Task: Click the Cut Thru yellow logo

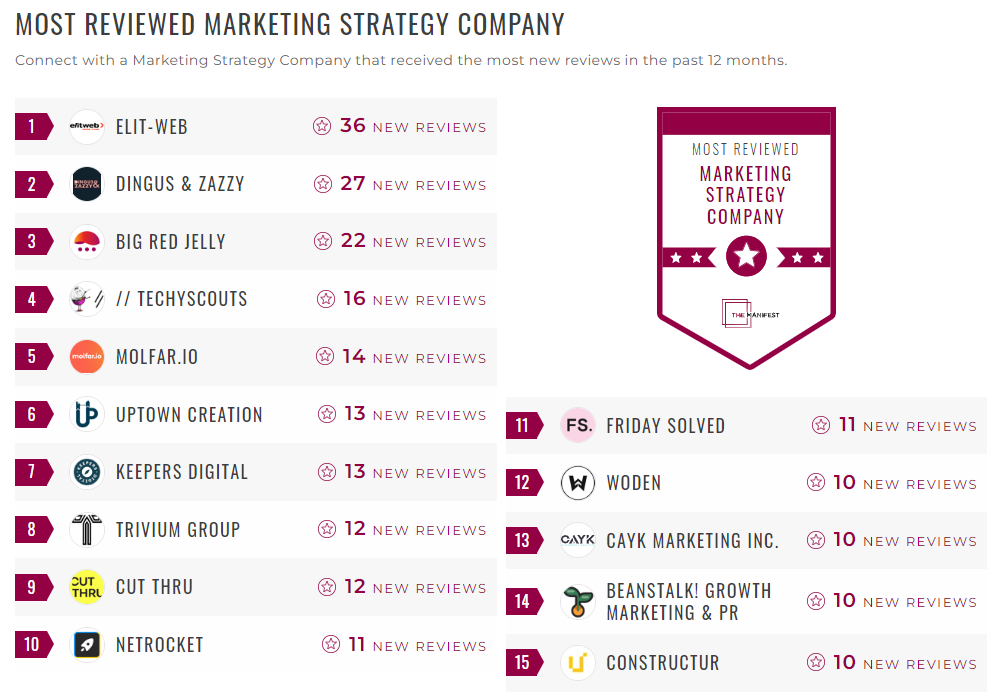Action: pos(86,587)
